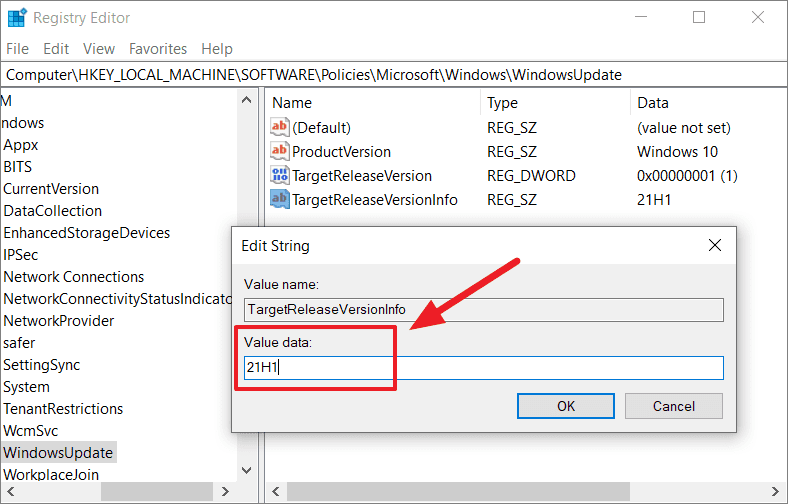Viewport: 788px width, 504px height.
Task: Click the '0x00000001 (1)' data cell
Action: point(687,176)
